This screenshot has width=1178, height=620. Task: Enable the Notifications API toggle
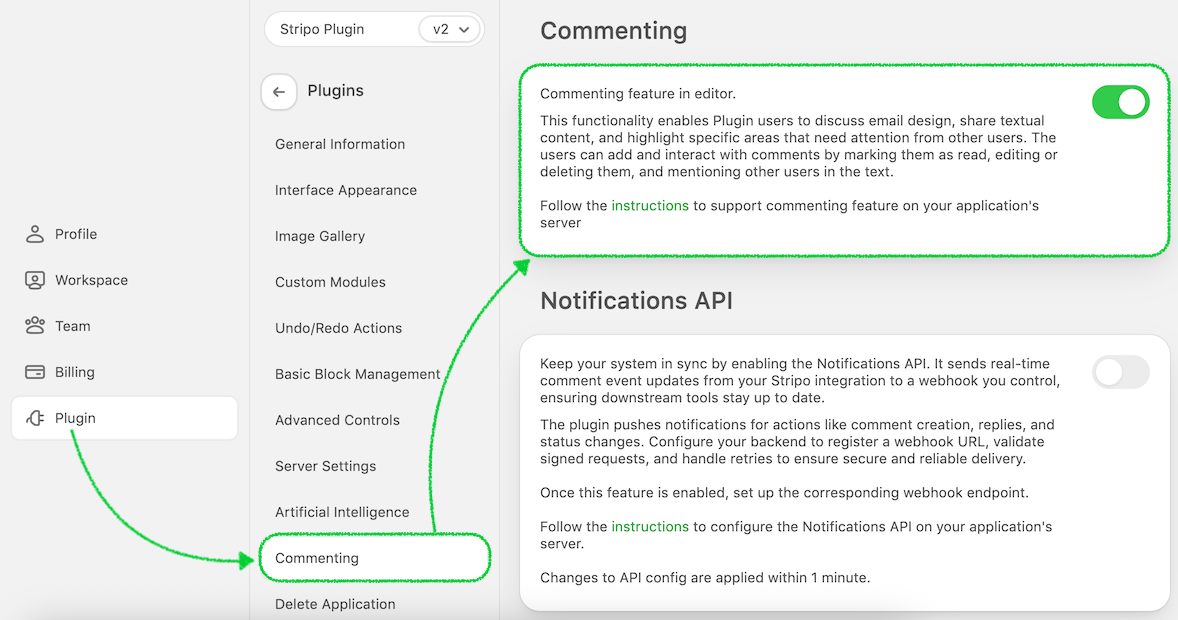(x=1120, y=372)
